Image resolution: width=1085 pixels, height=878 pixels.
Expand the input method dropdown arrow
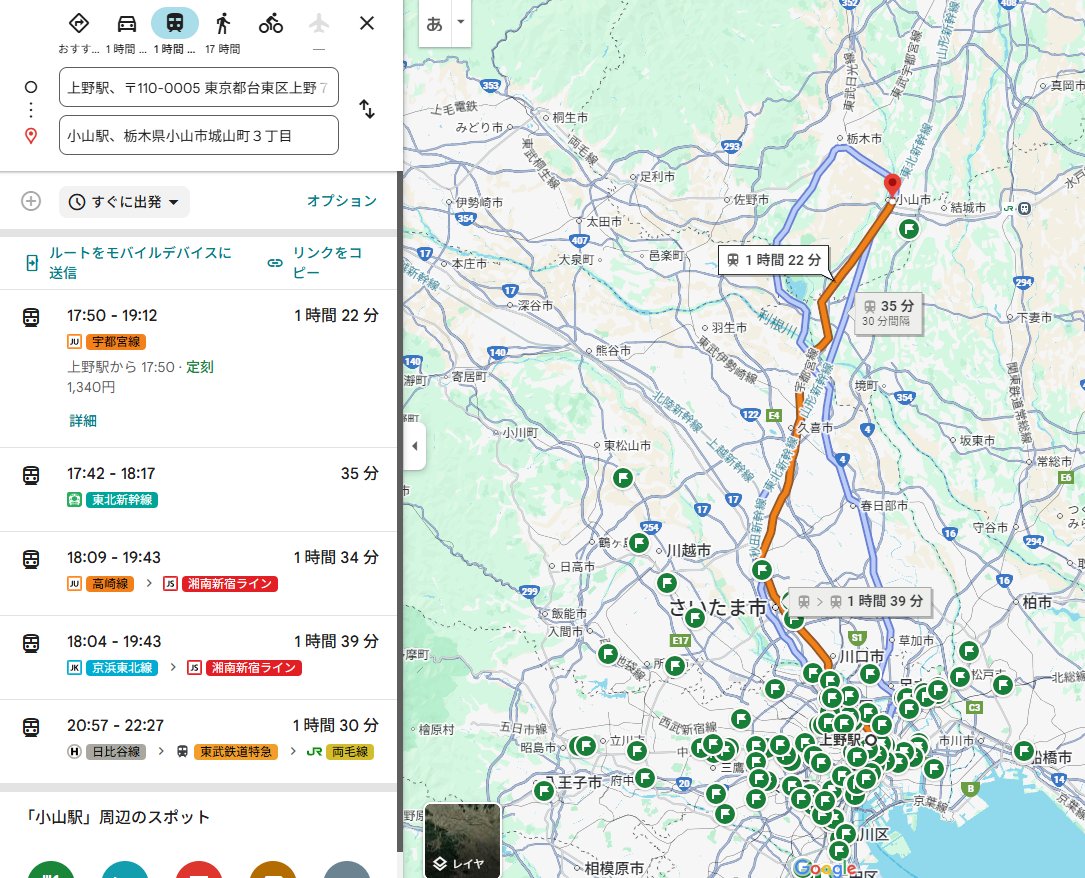[x=461, y=21]
